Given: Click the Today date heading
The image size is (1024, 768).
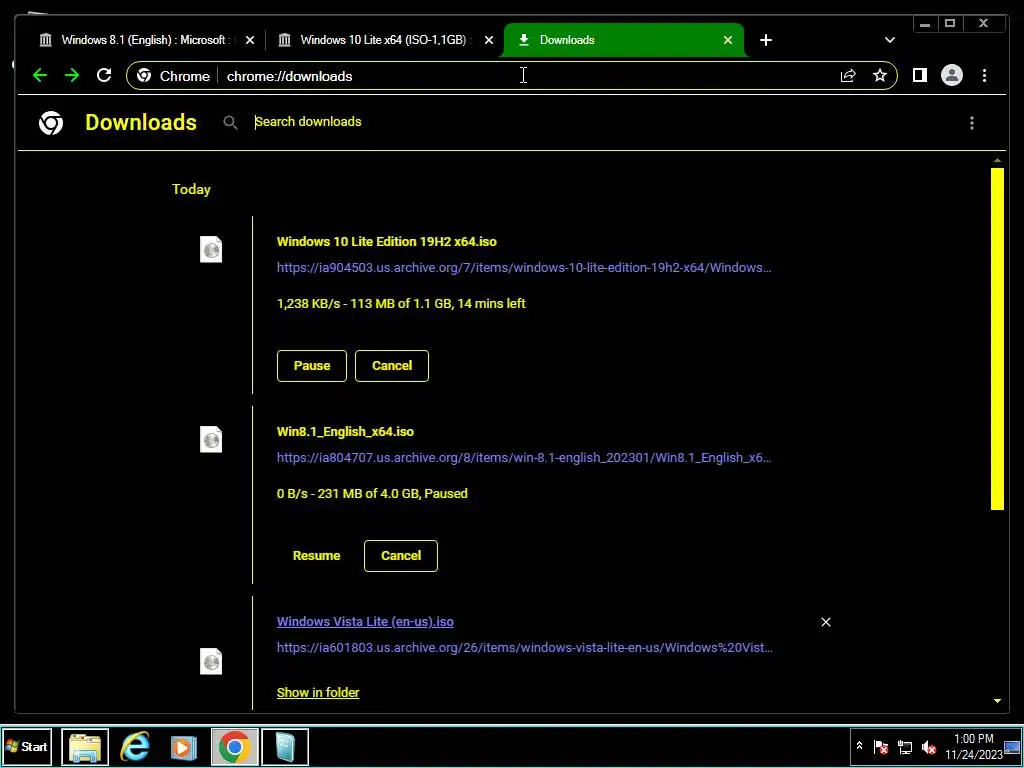Looking at the screenshot, I should coord(191,189).
